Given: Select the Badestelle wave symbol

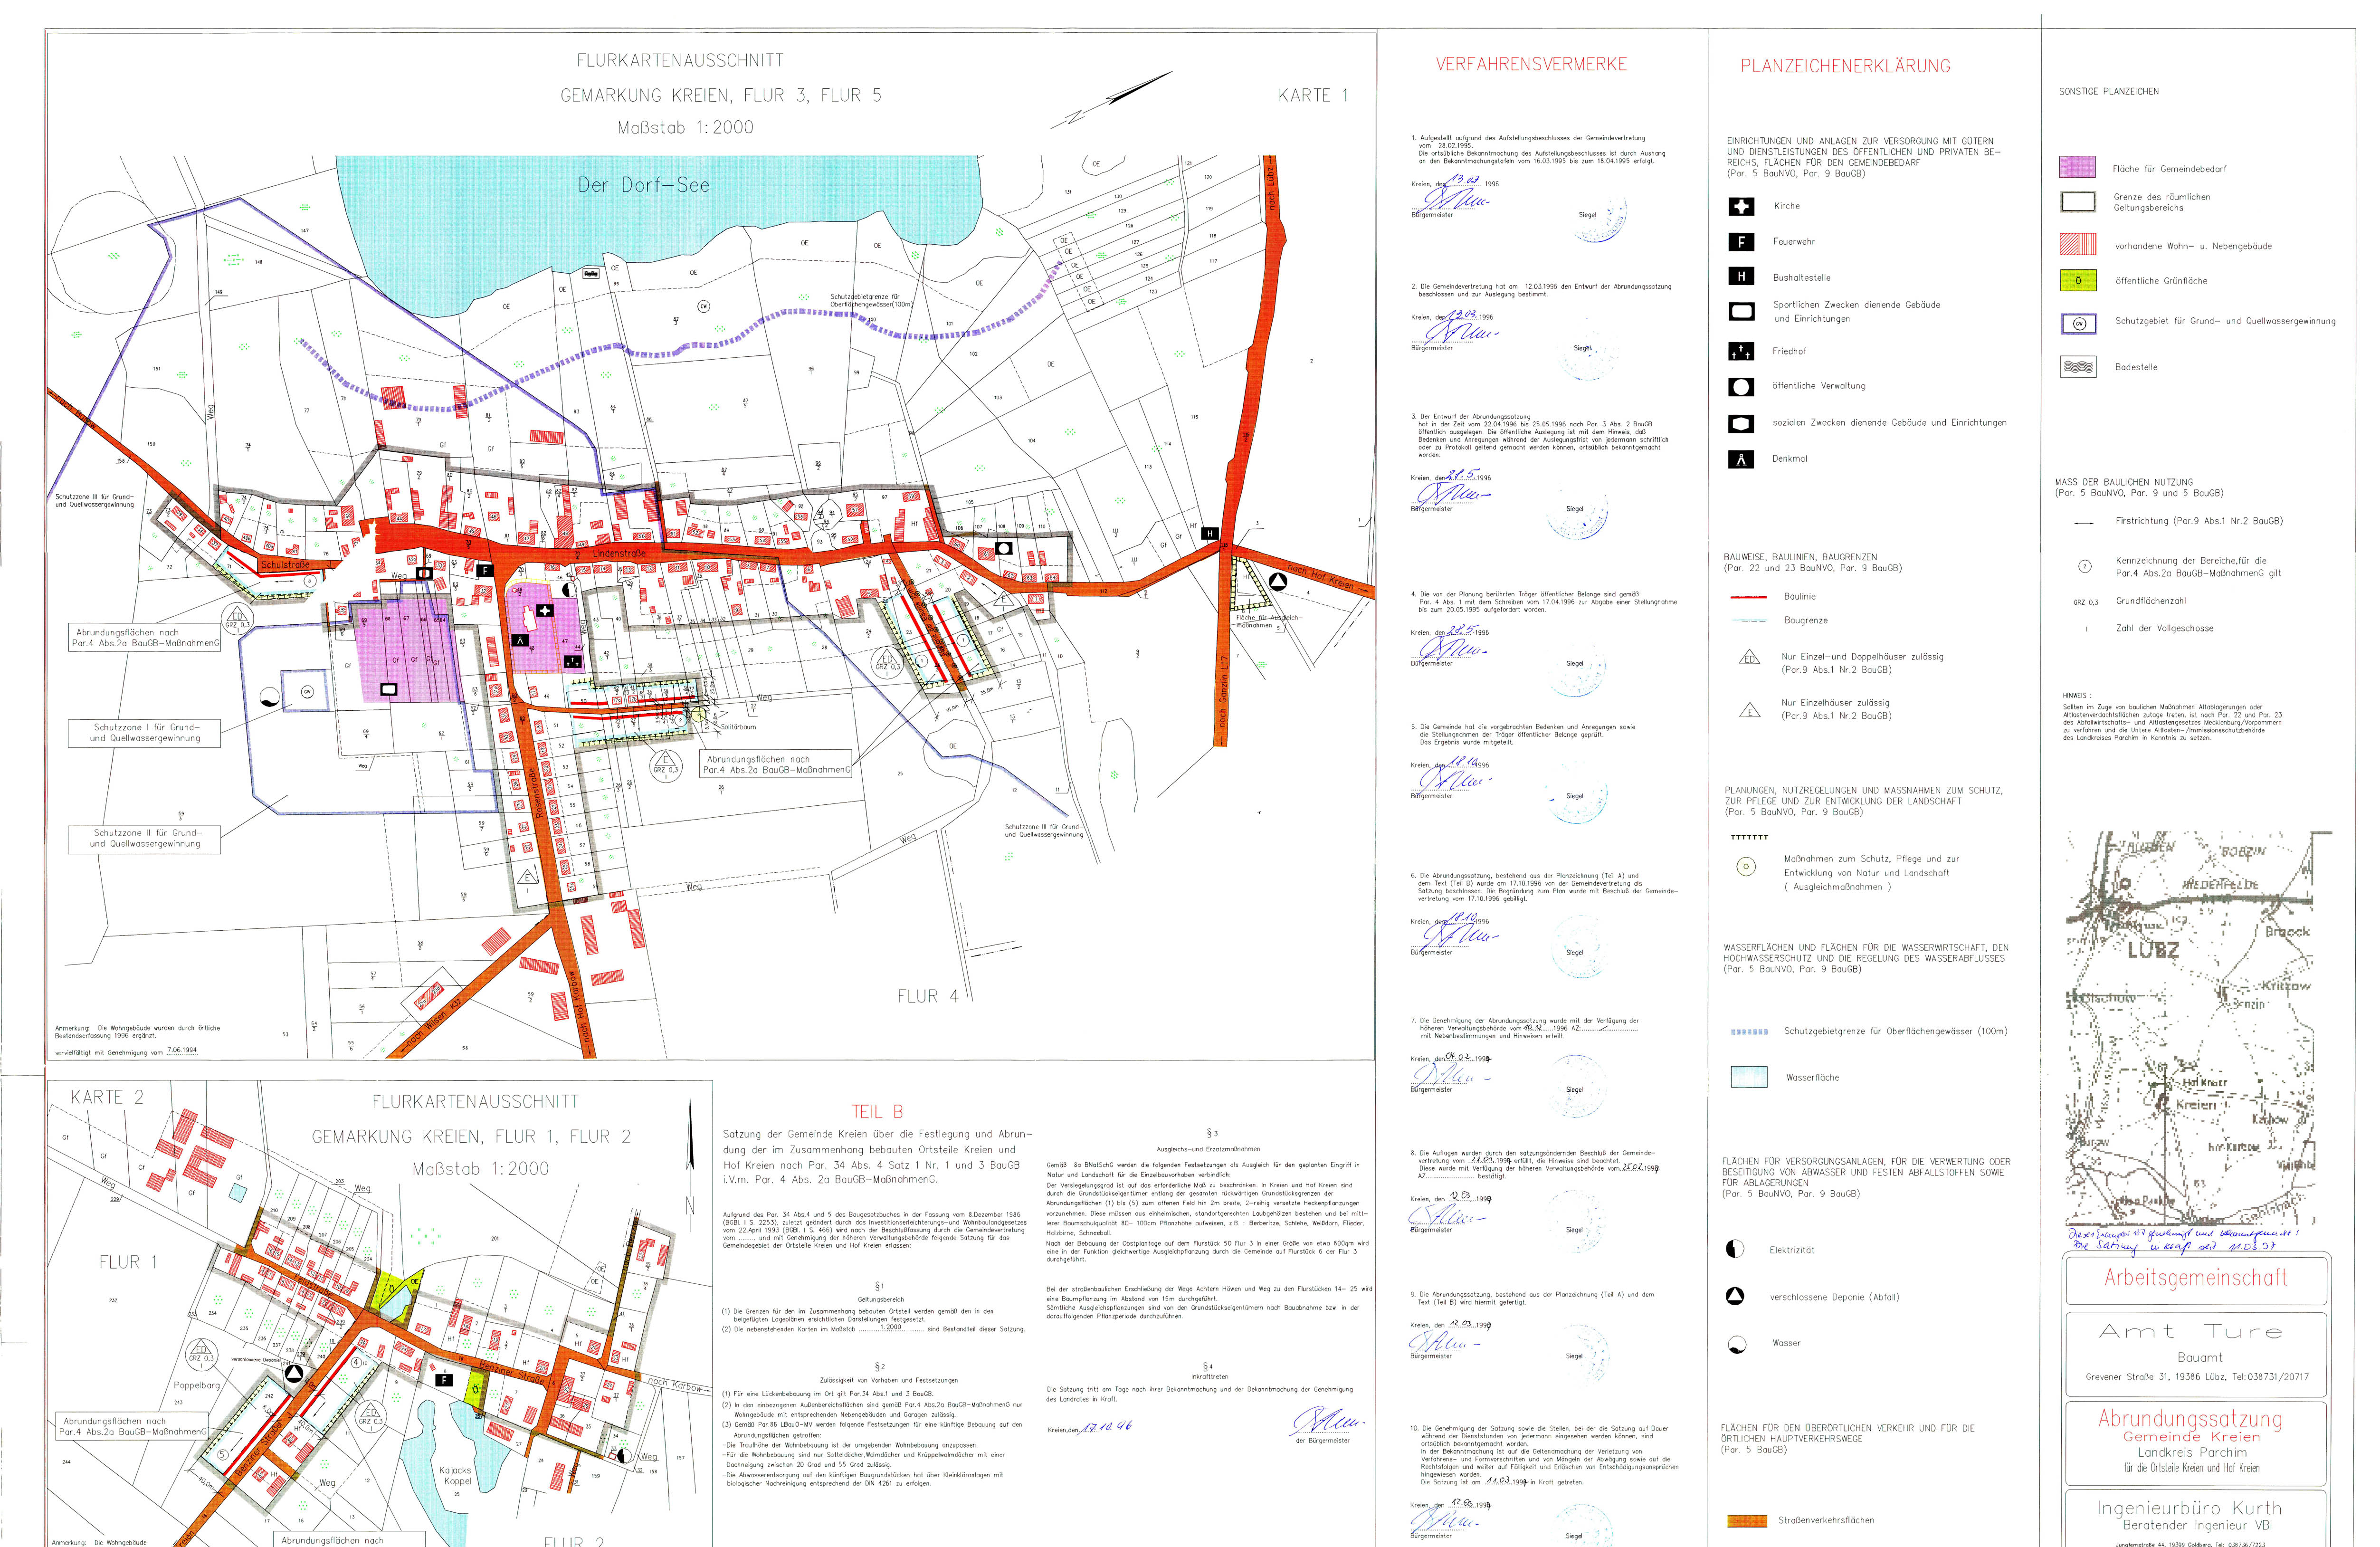Looking at the screenshot, I should 2078,367.
